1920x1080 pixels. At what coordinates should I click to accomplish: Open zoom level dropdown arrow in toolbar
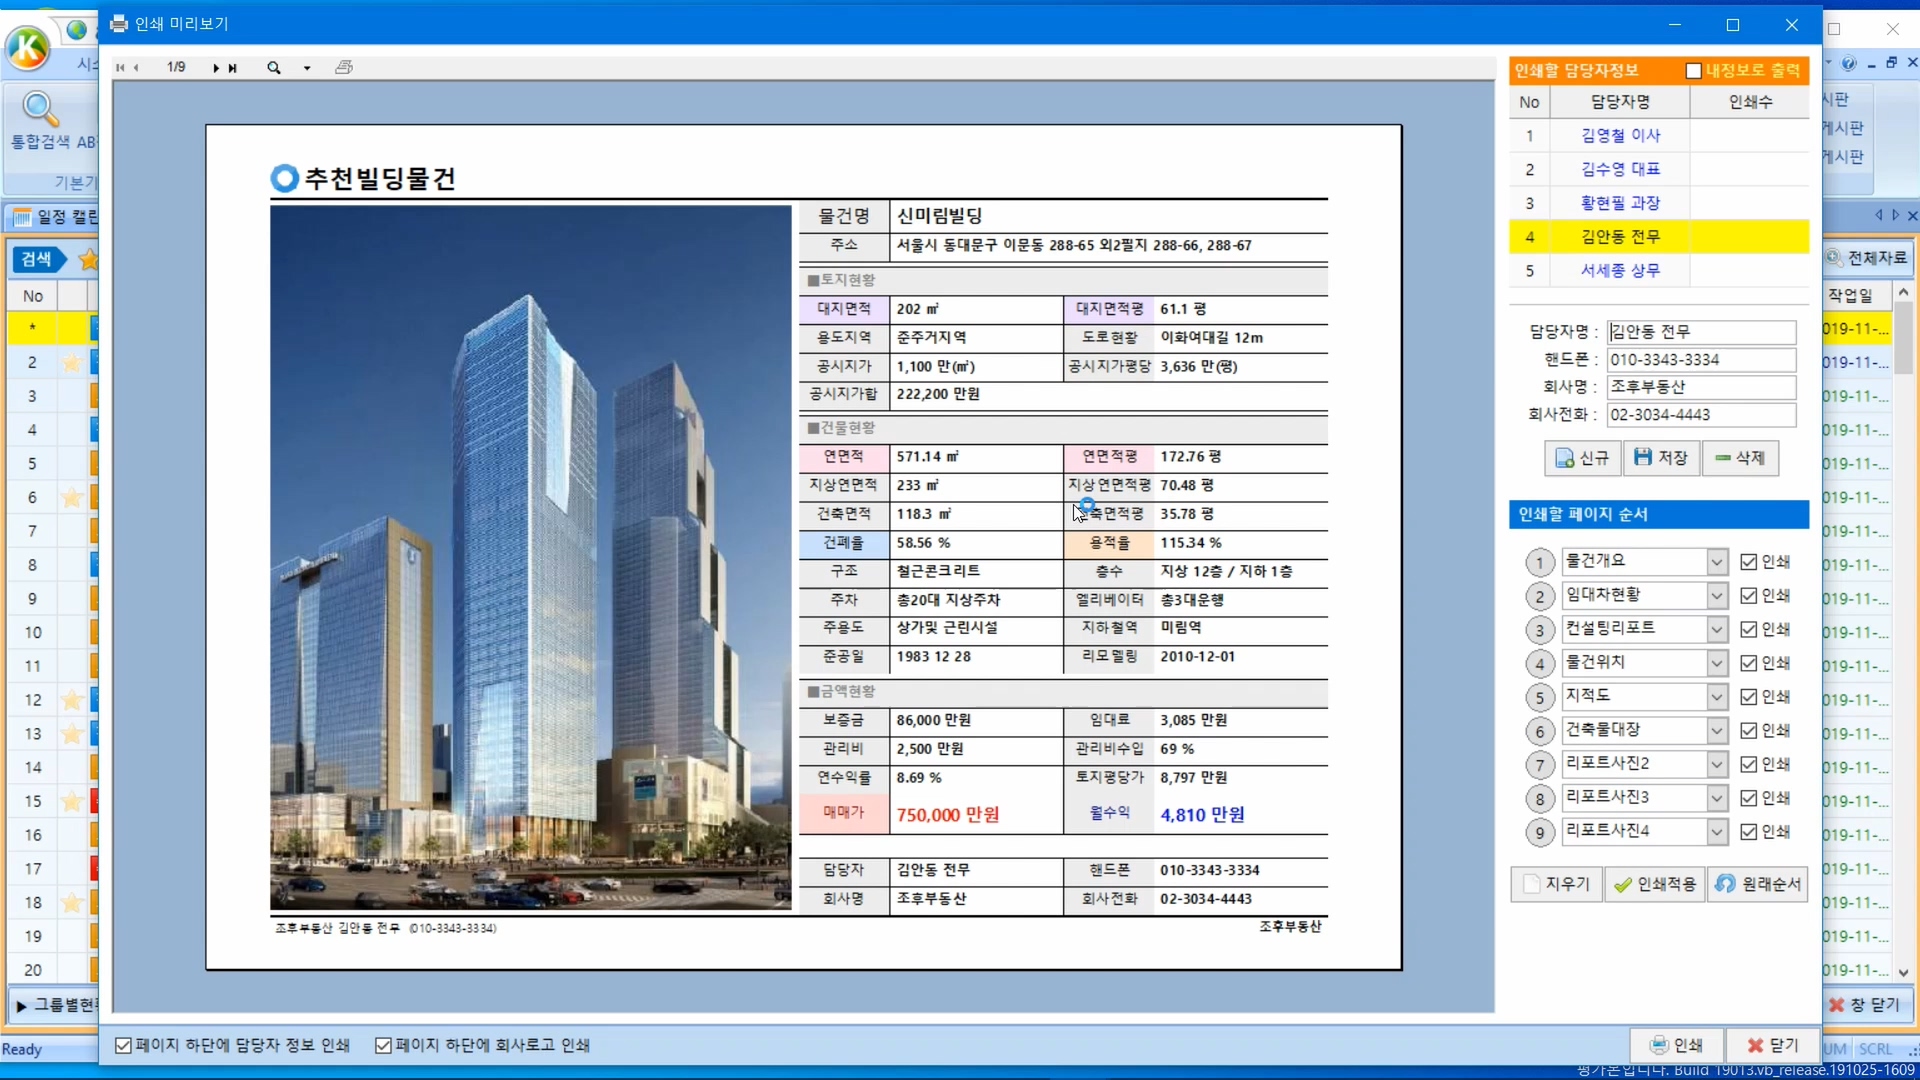(x=307, y=69)
